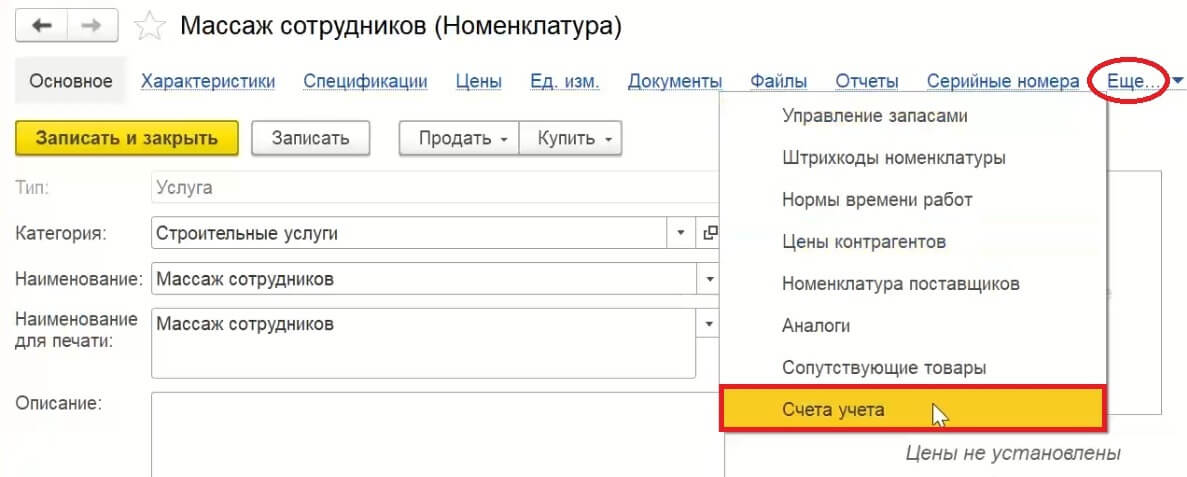Expand Наименование для печати dropdown arrow

coord(709,324)
